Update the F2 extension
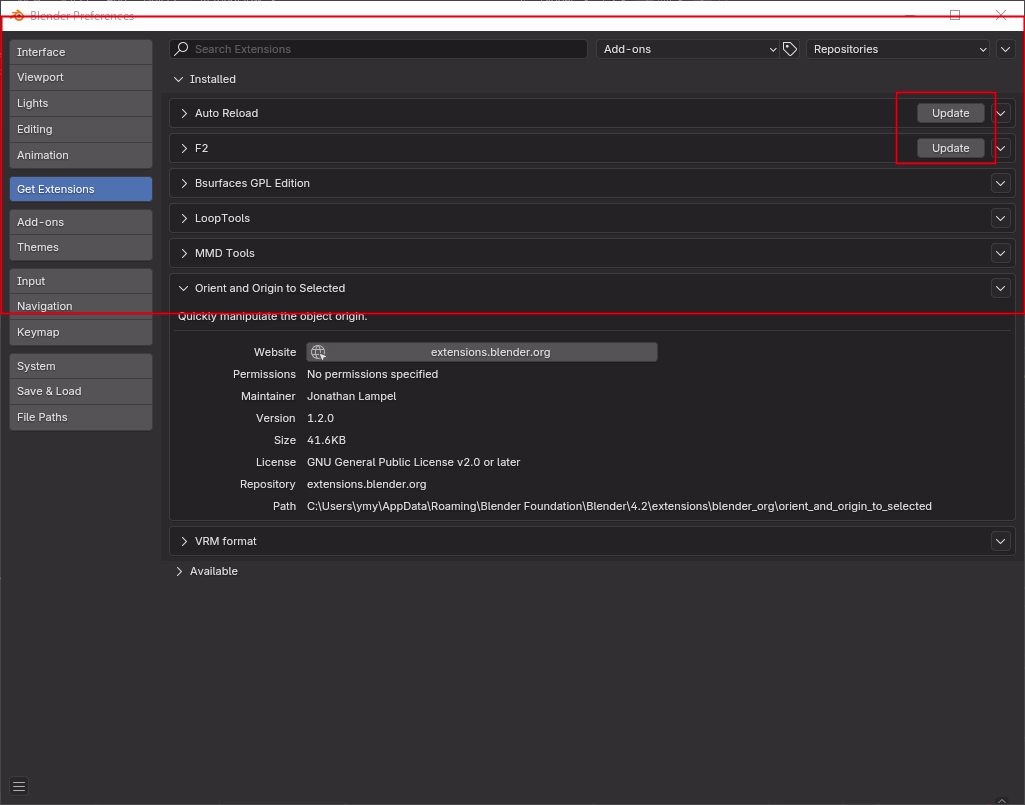1025x805 pixels. [x=950, y=148]
